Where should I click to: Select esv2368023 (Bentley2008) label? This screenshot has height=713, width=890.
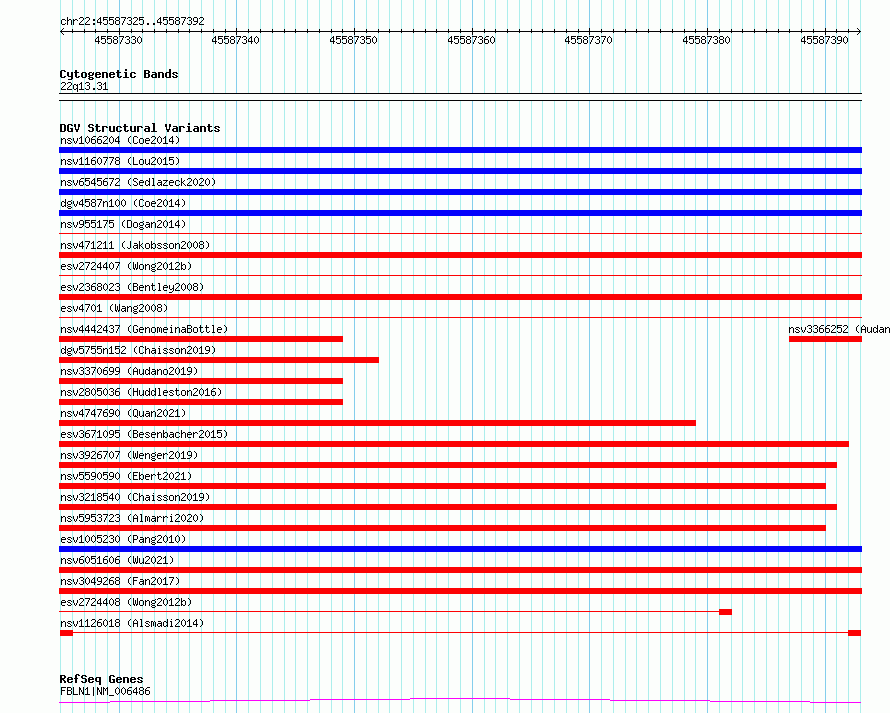click(132, 287)
